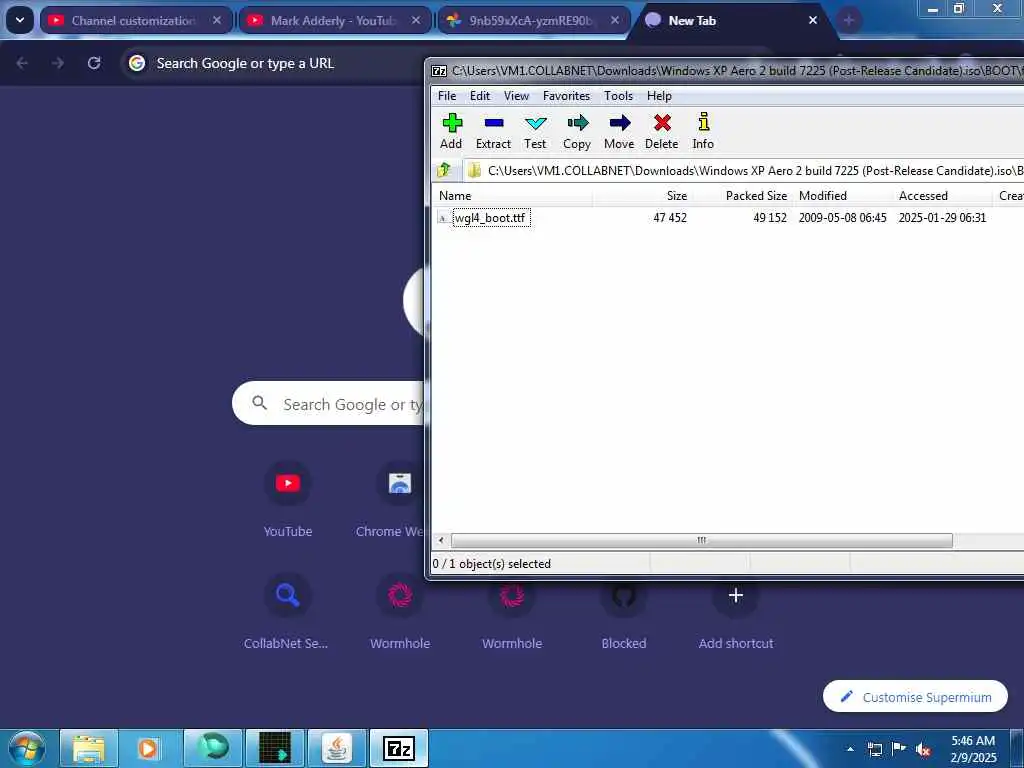
Task: Switch to Mark Adderly YouTube tab
Action: coord(332,21)
